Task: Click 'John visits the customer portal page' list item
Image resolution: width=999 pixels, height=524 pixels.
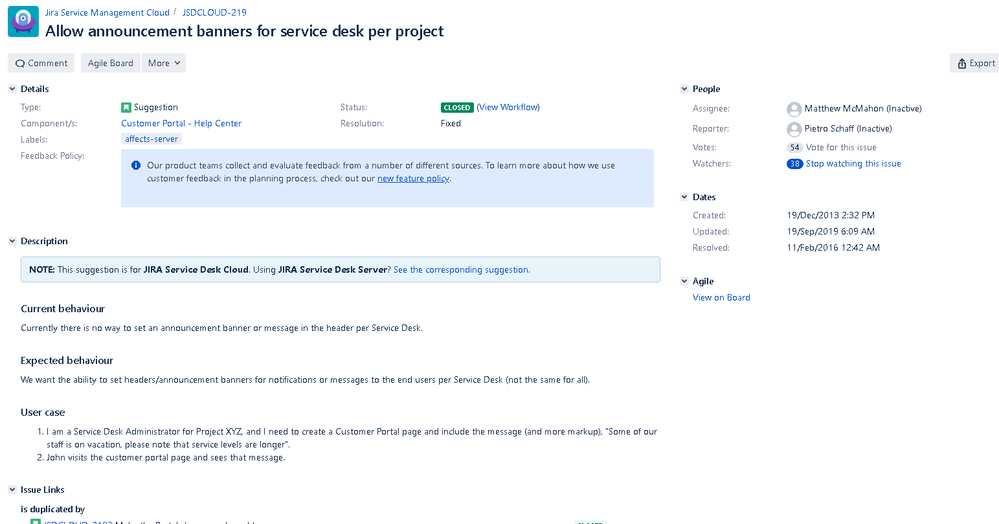Action: click(166, 458)
